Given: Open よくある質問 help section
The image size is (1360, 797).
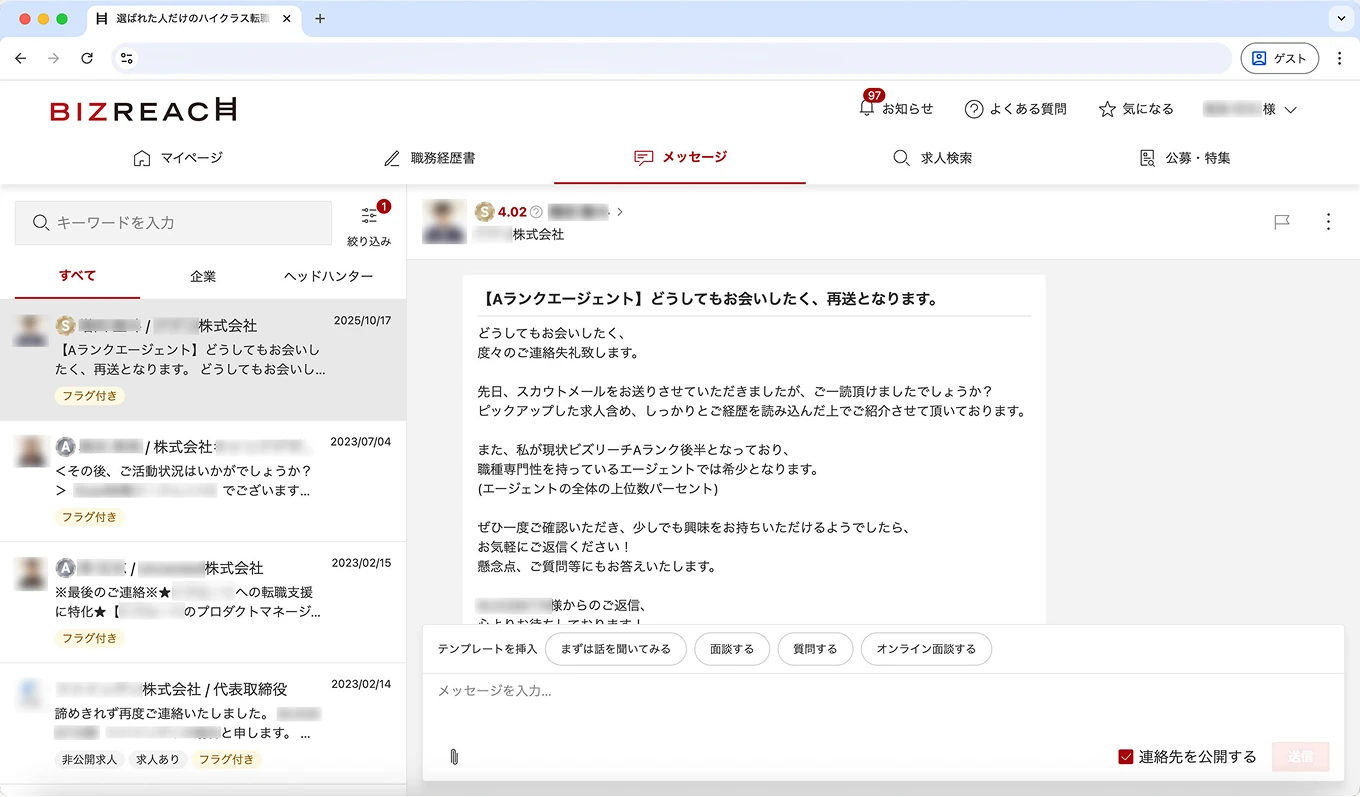Looking at the screenshot, I should pyautogui.click(x=1015, y=108).
